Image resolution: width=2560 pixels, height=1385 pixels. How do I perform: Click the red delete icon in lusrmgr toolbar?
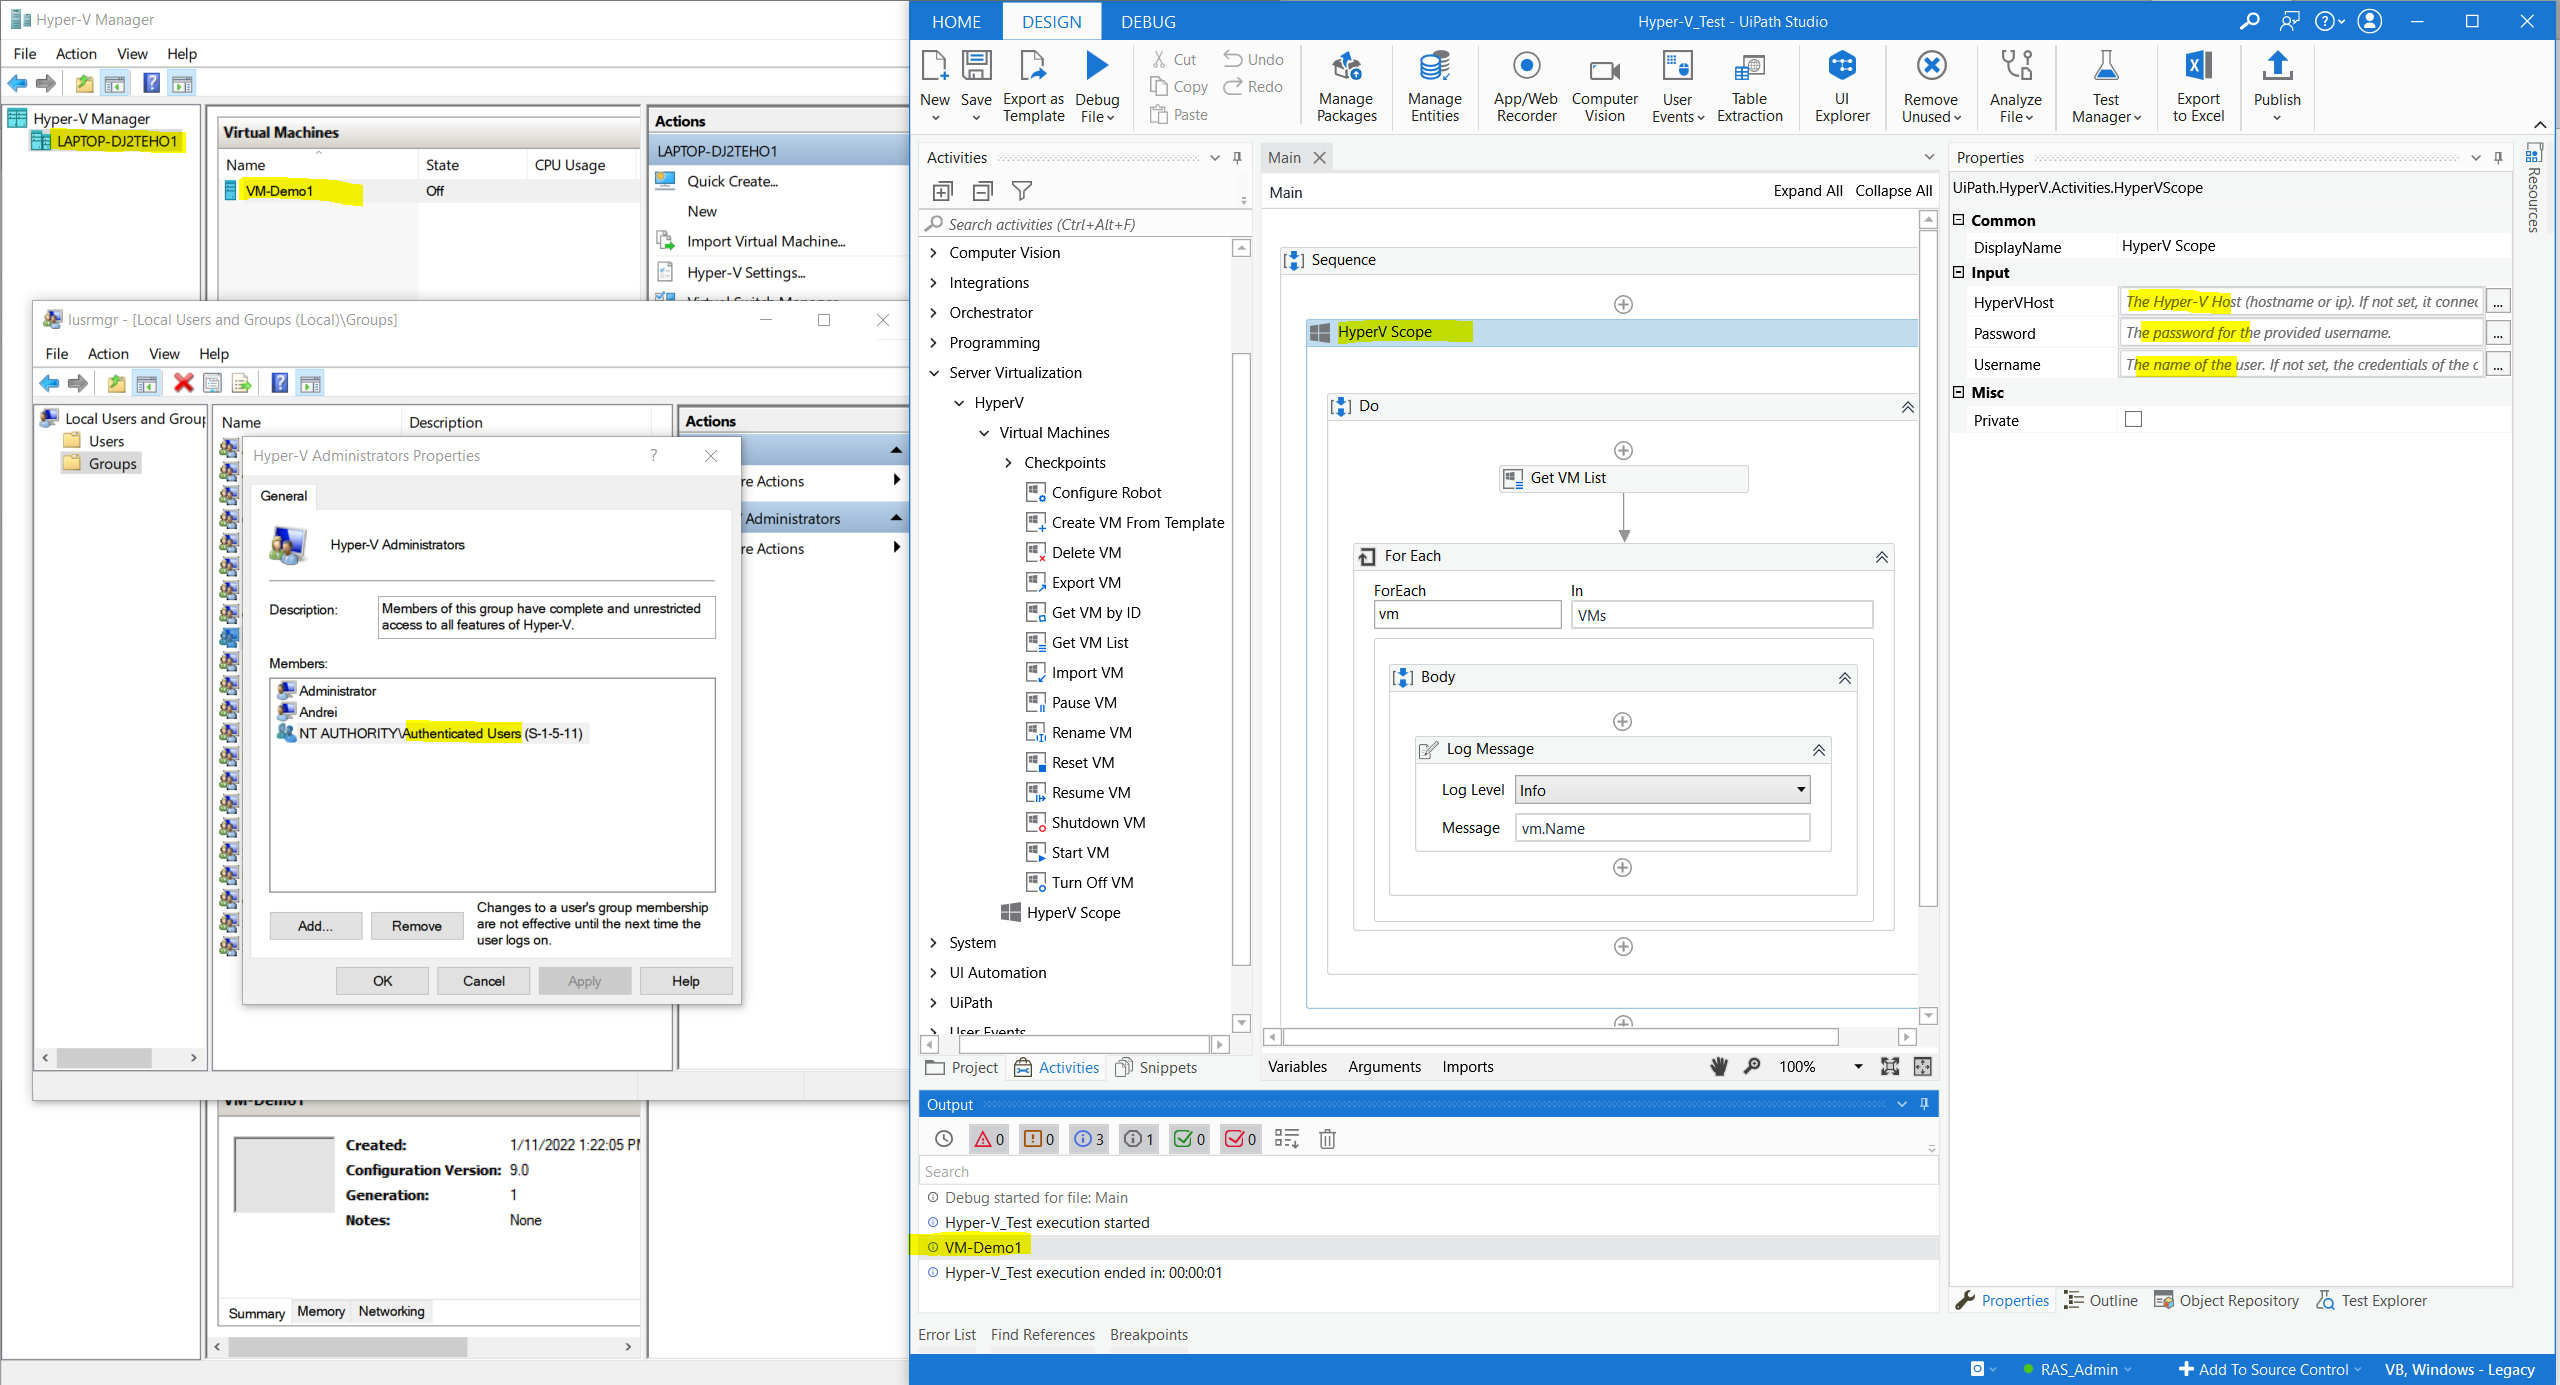184,383
